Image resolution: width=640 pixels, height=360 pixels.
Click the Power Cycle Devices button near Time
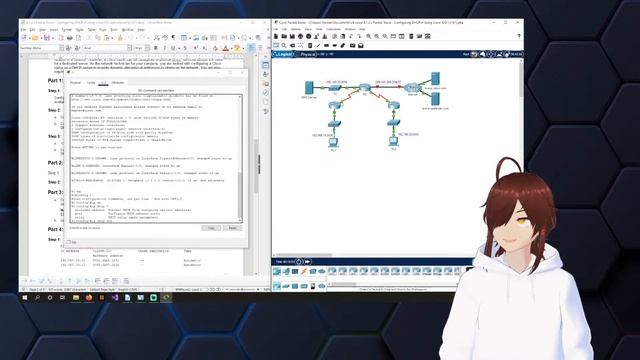(x=299, y=262)
